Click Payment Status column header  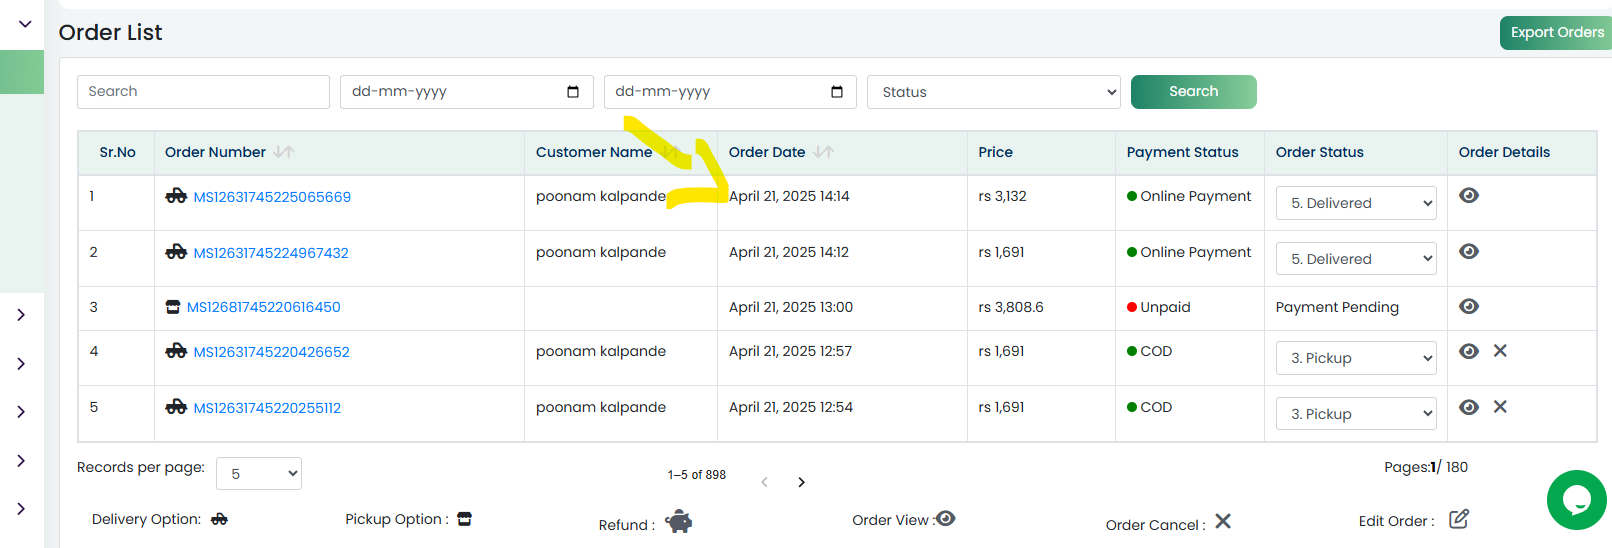(1182, 152)
